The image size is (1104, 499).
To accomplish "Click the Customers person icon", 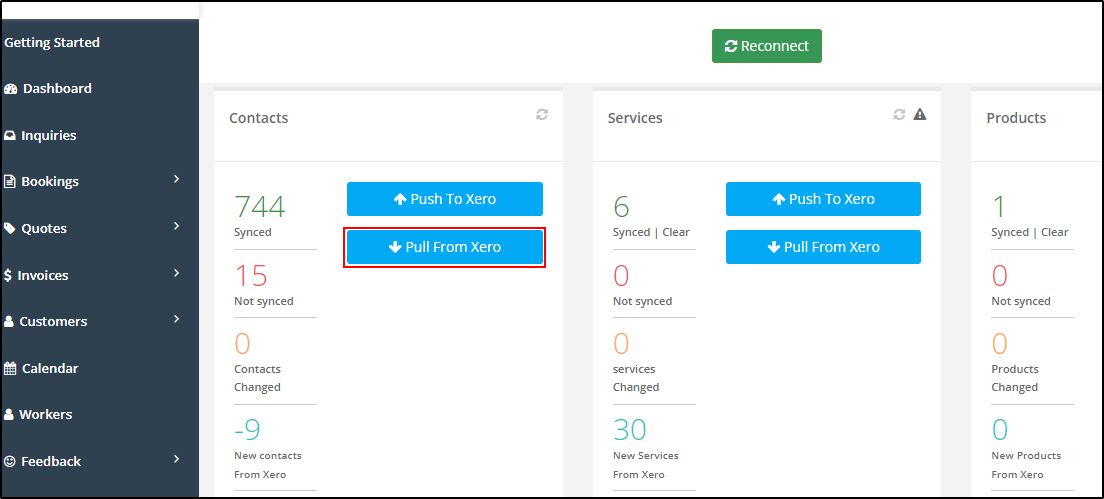I will [x=9, y=322].
